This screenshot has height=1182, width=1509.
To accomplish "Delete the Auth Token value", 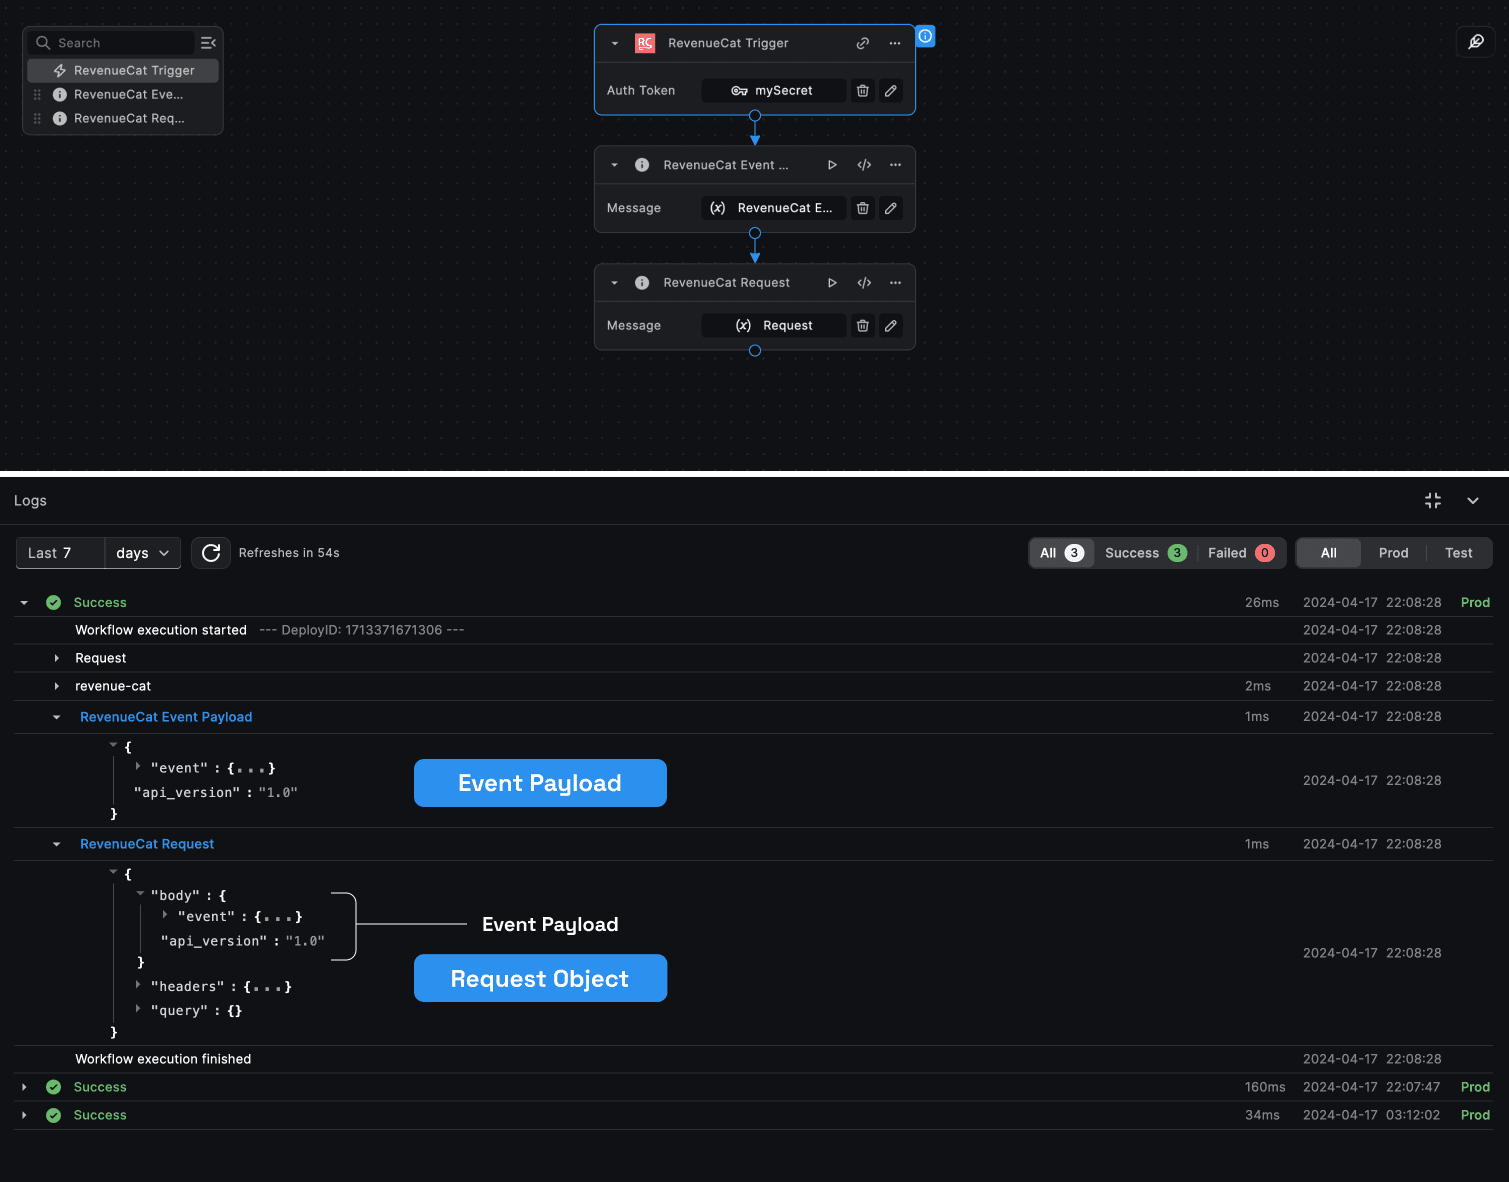I will point(863,91).
